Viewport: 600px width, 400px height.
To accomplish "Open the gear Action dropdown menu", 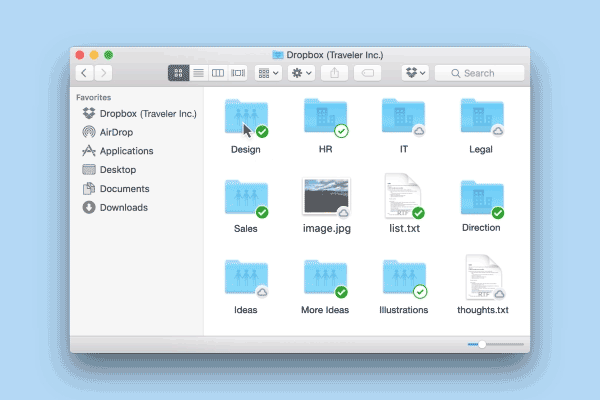I will [x=300, y=73].
